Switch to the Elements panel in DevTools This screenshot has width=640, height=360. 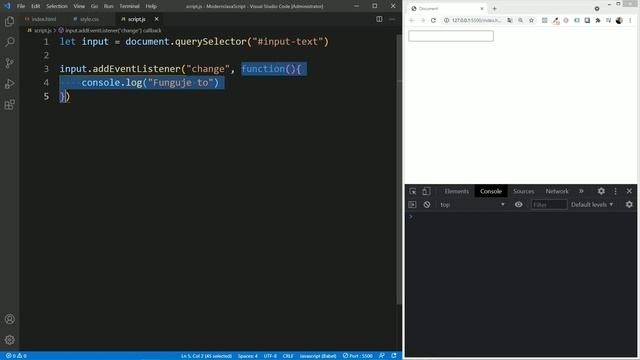456,191
